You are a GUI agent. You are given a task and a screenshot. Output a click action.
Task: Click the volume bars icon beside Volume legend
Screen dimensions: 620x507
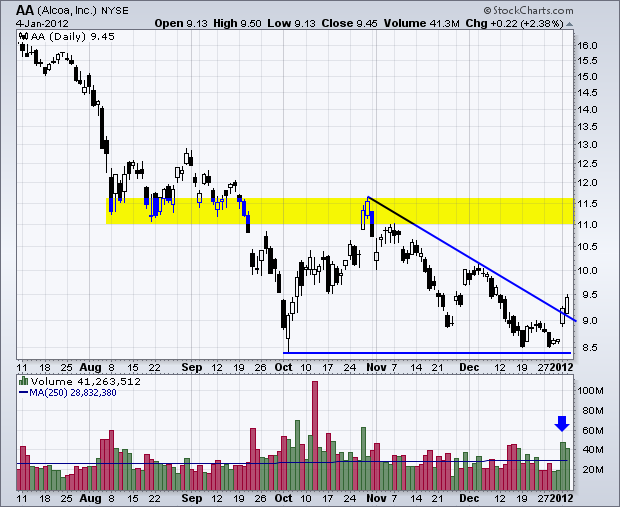point(23,381)
